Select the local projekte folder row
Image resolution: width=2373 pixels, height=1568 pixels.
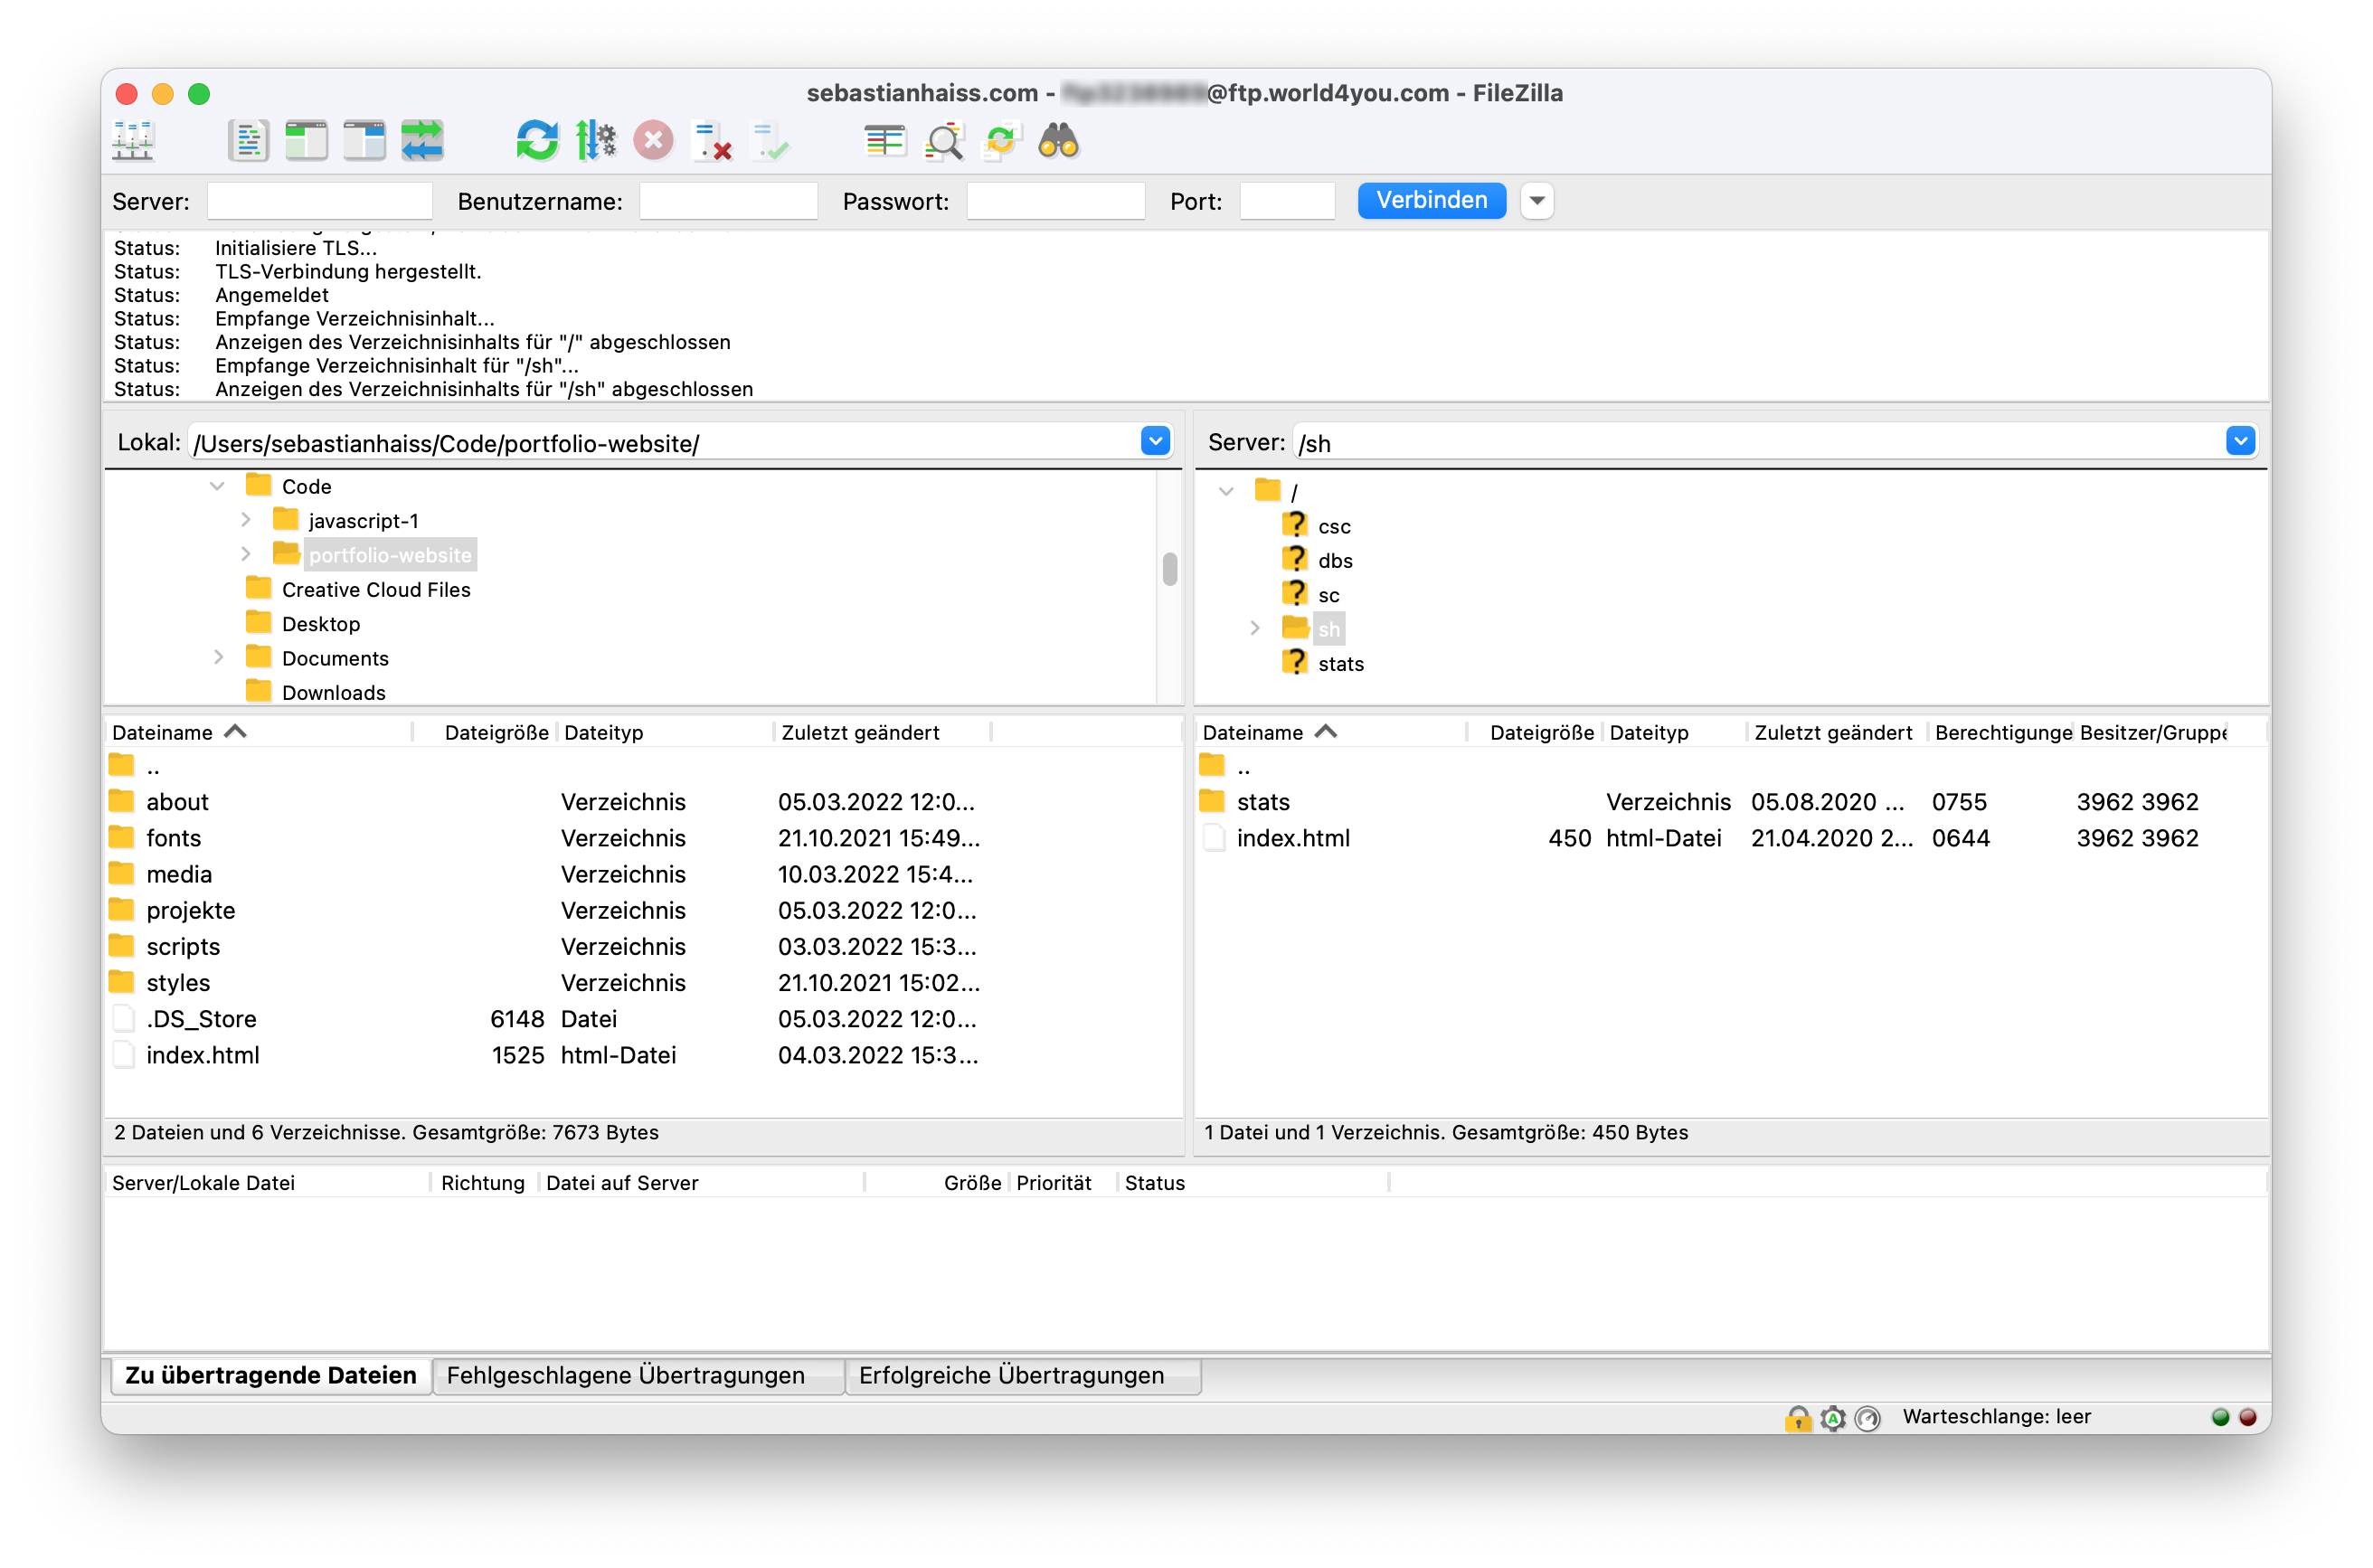(643, 910)
